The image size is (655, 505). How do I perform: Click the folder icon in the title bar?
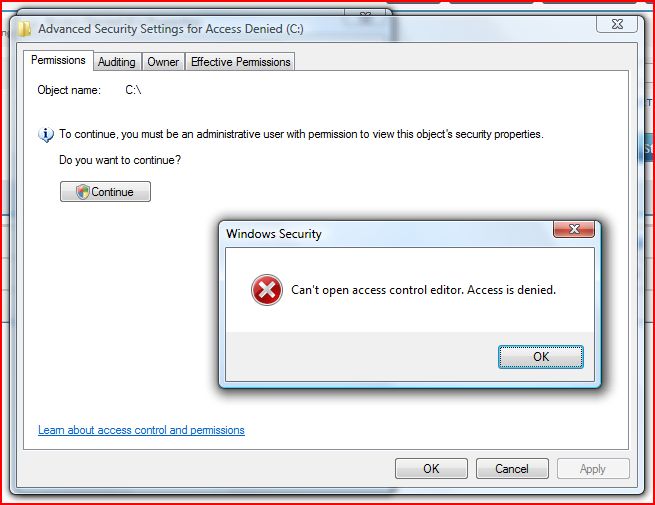coord(25,29)
